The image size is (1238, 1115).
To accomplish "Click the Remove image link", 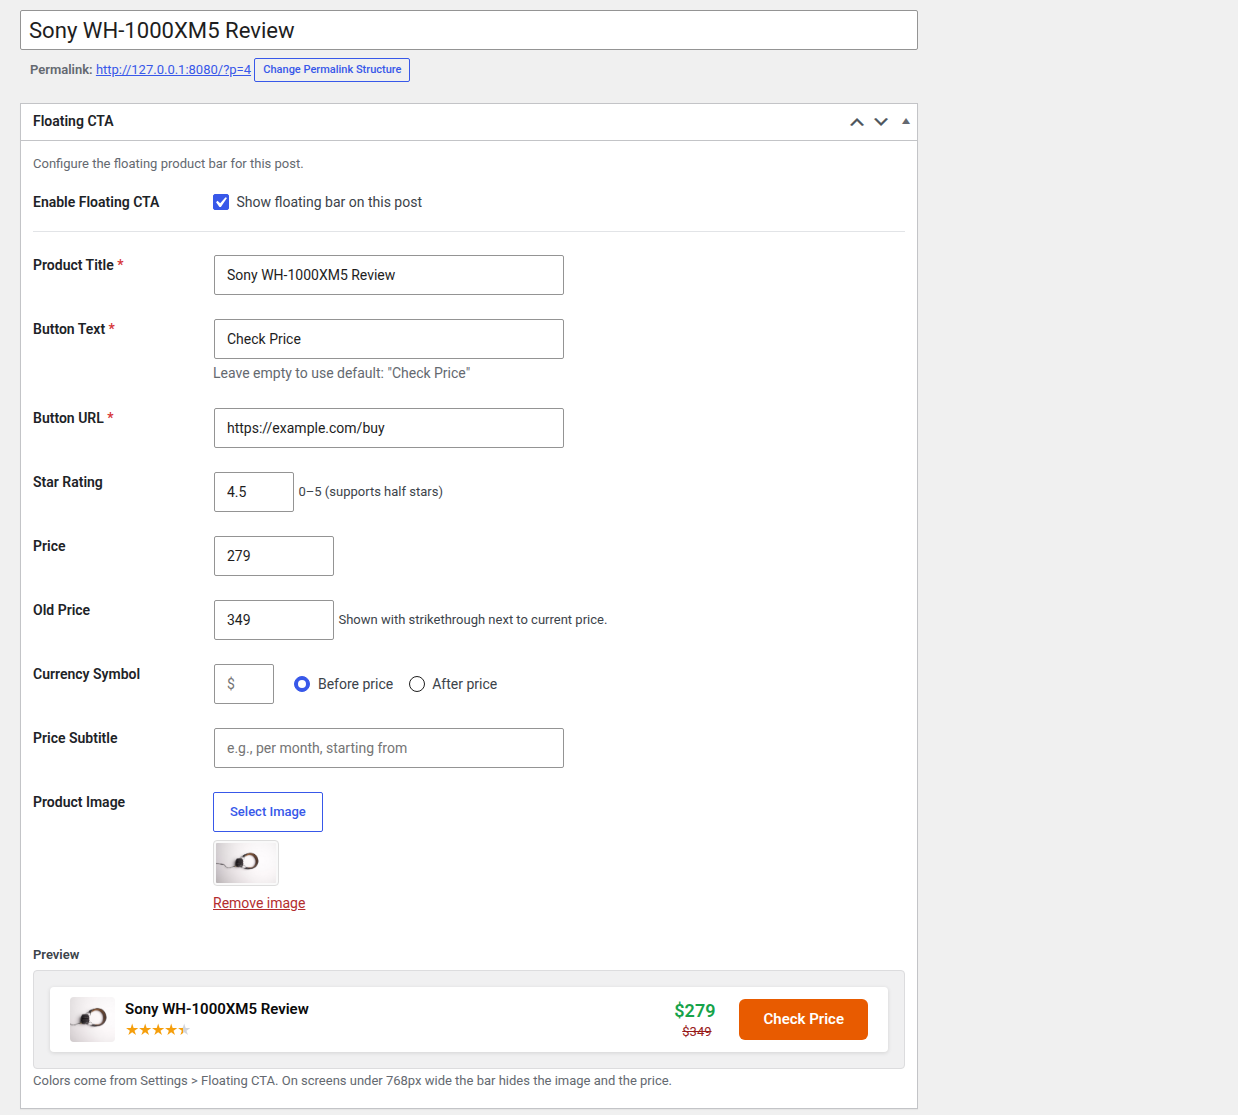I will pyautogui.click(x=259, y=903).
